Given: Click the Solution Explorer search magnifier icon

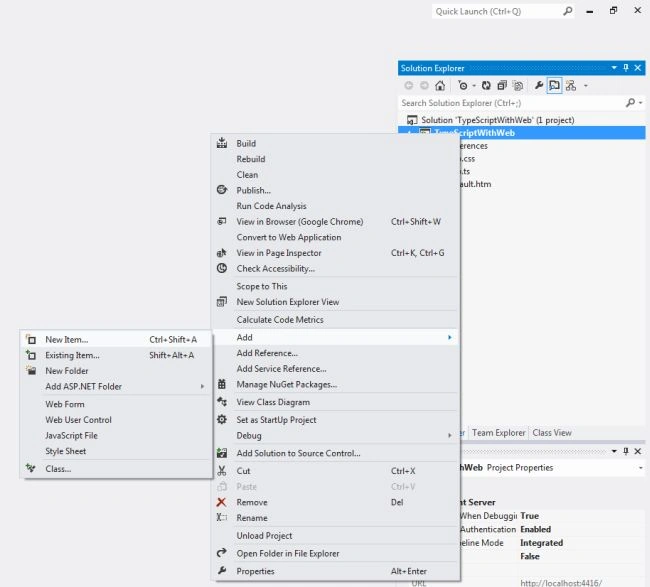Looking at the screenshot, I should 630,102.
